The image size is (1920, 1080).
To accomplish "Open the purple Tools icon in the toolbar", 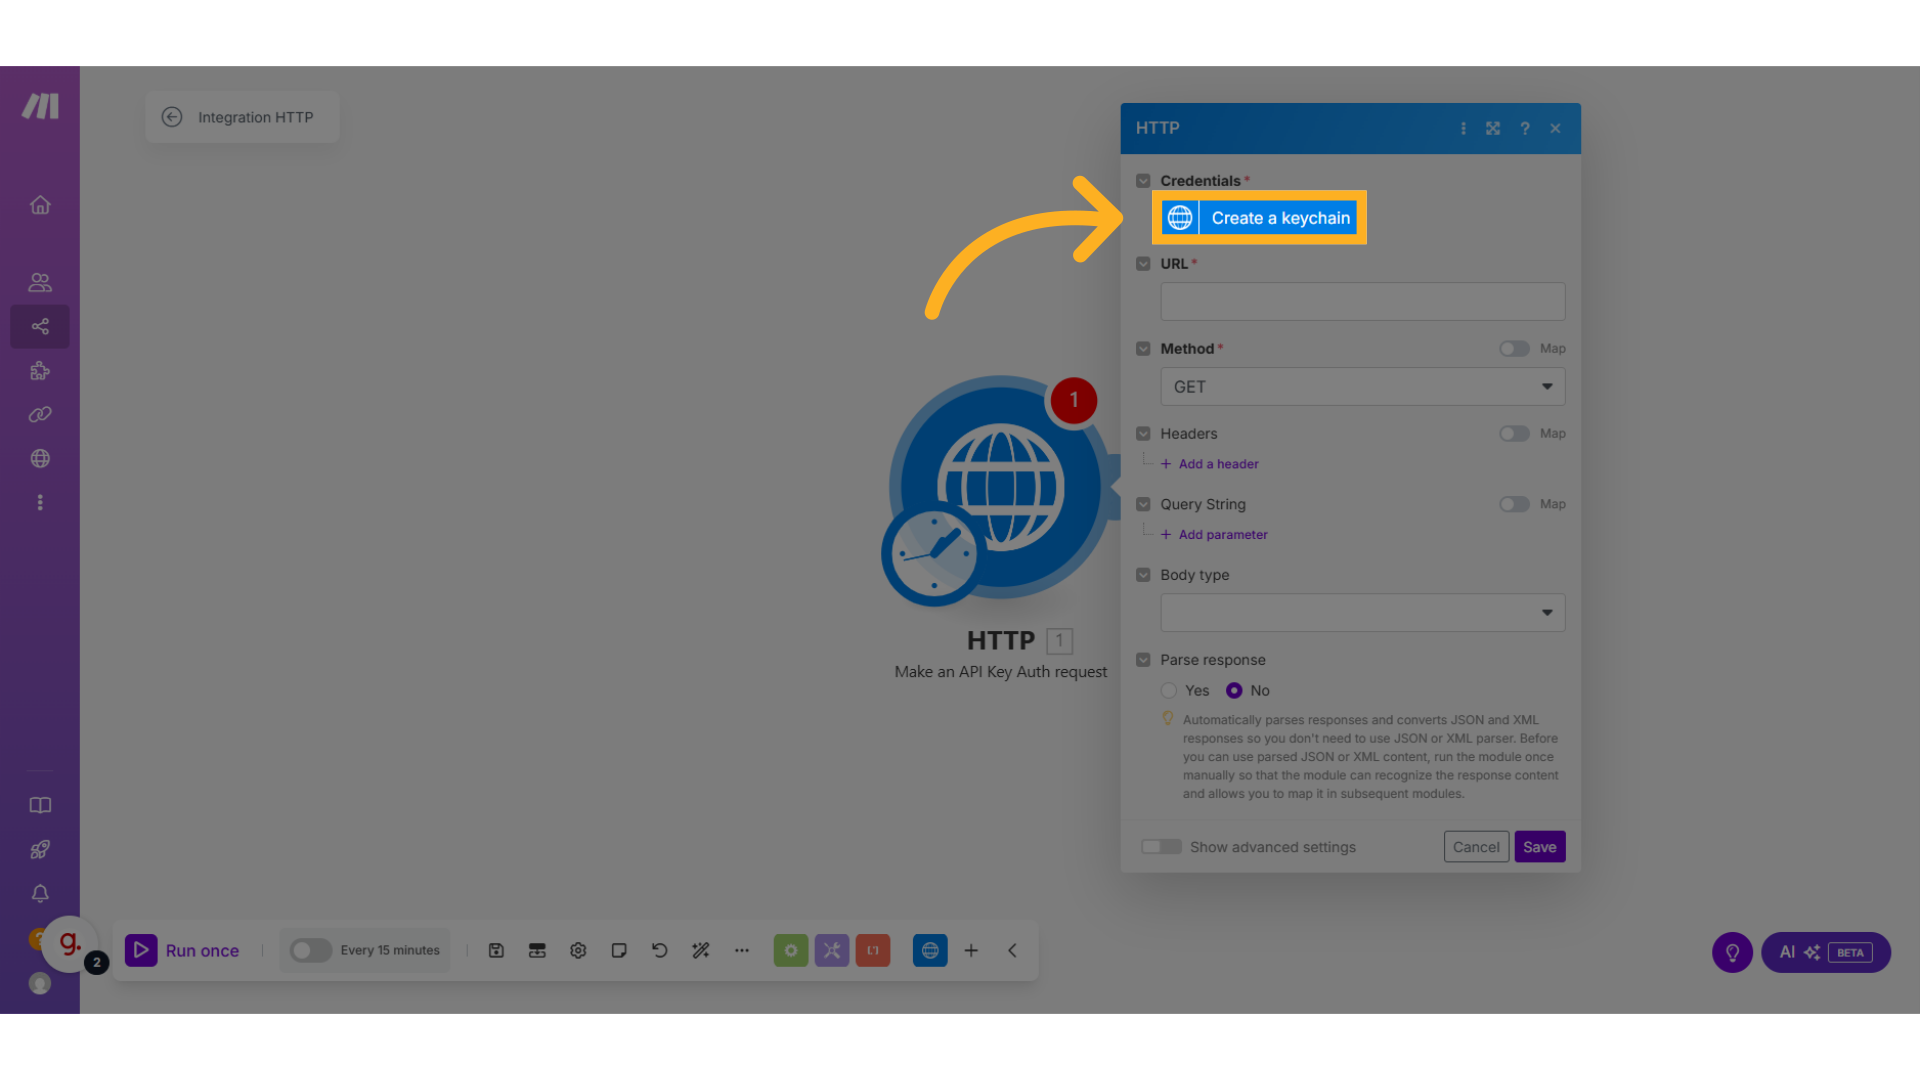I will pyautogui.click(x=831, y=951).
